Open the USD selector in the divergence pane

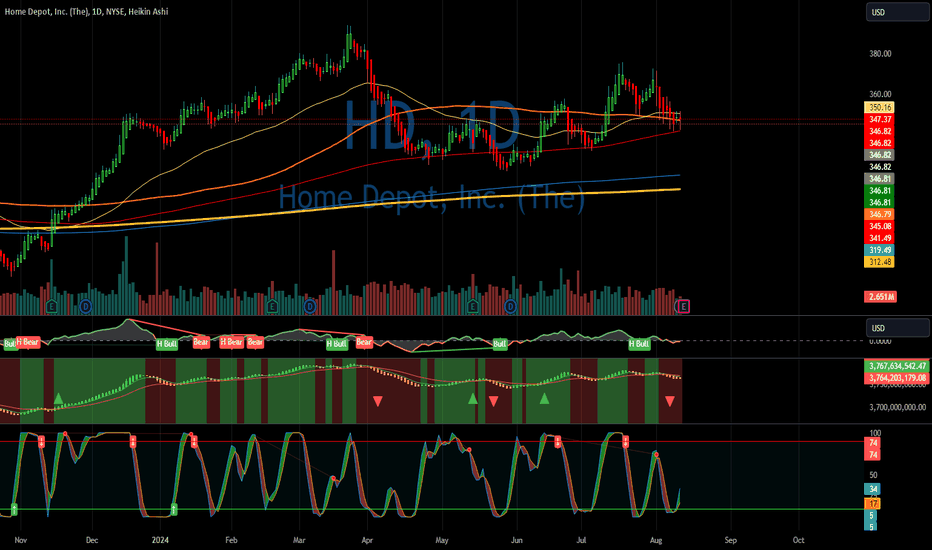(897, 328)
